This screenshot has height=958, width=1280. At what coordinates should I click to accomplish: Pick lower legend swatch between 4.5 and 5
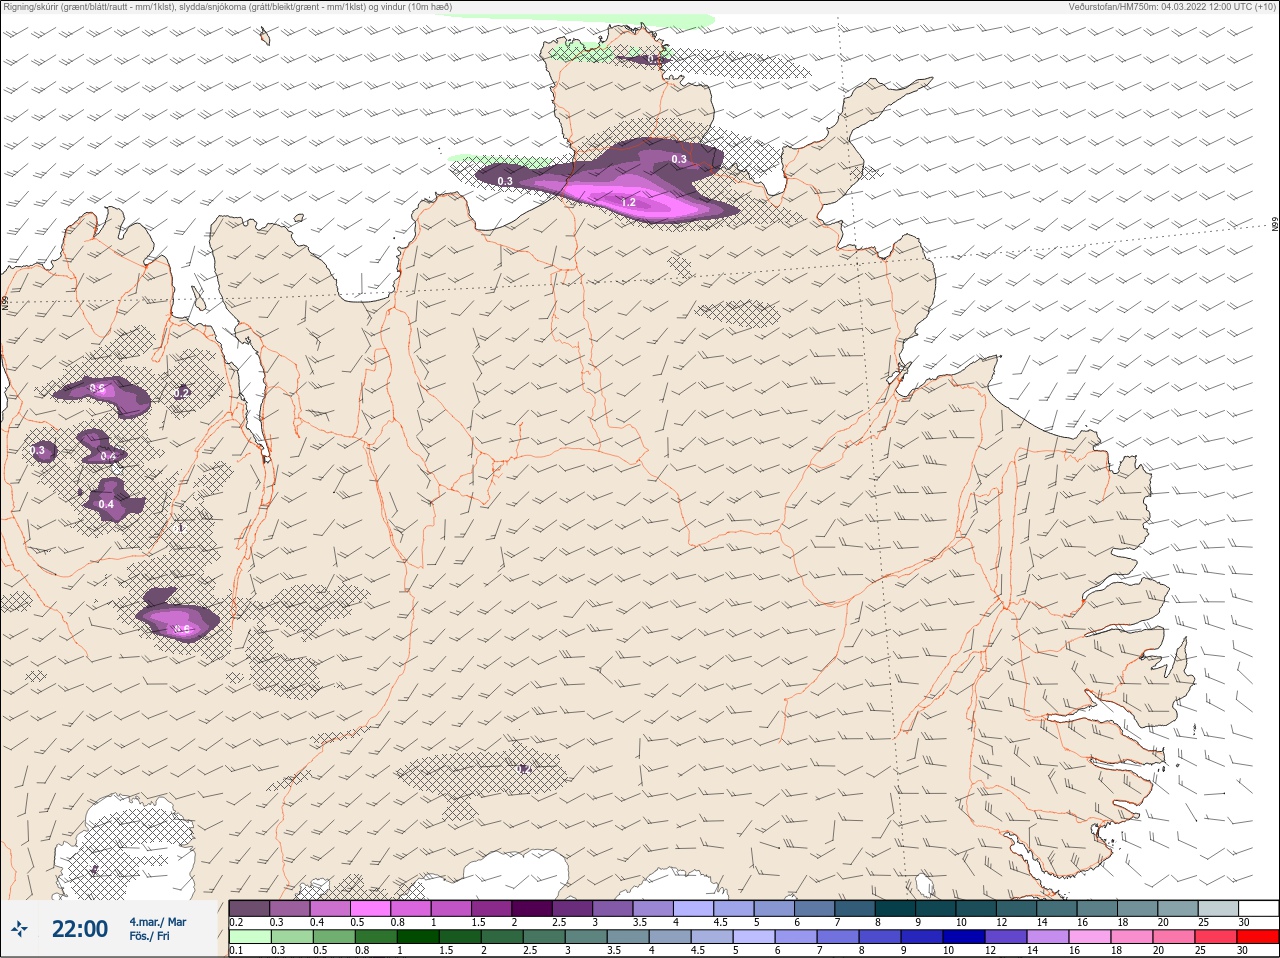(x=712, y=937)
